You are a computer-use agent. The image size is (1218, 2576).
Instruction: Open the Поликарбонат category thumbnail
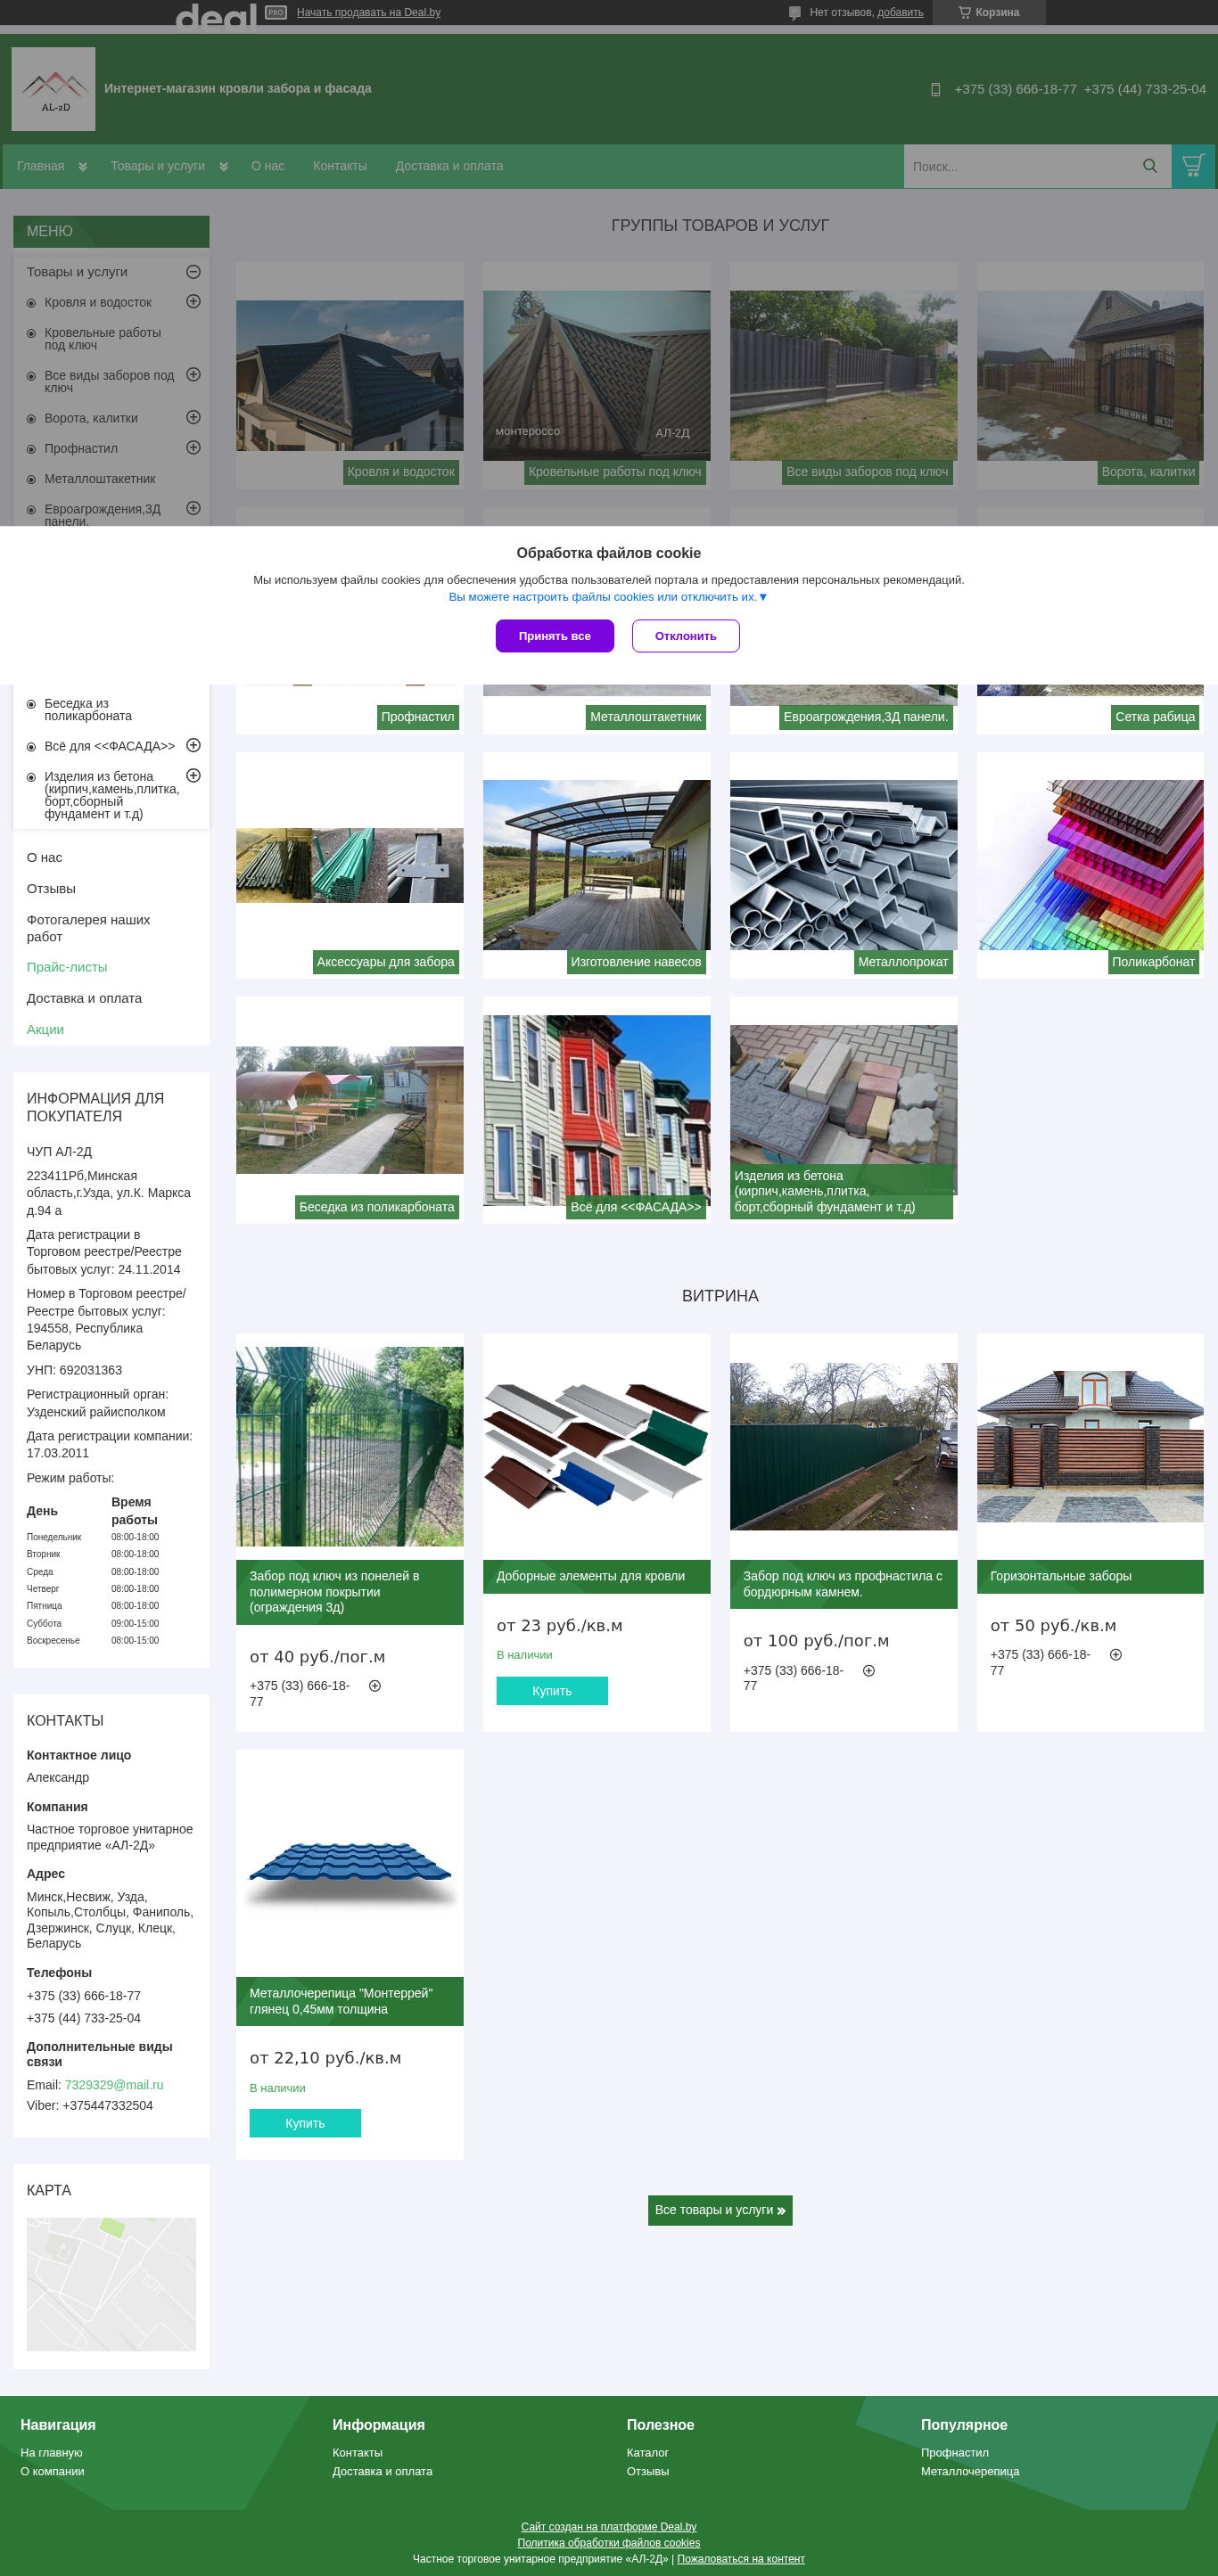pos(1091,865)
